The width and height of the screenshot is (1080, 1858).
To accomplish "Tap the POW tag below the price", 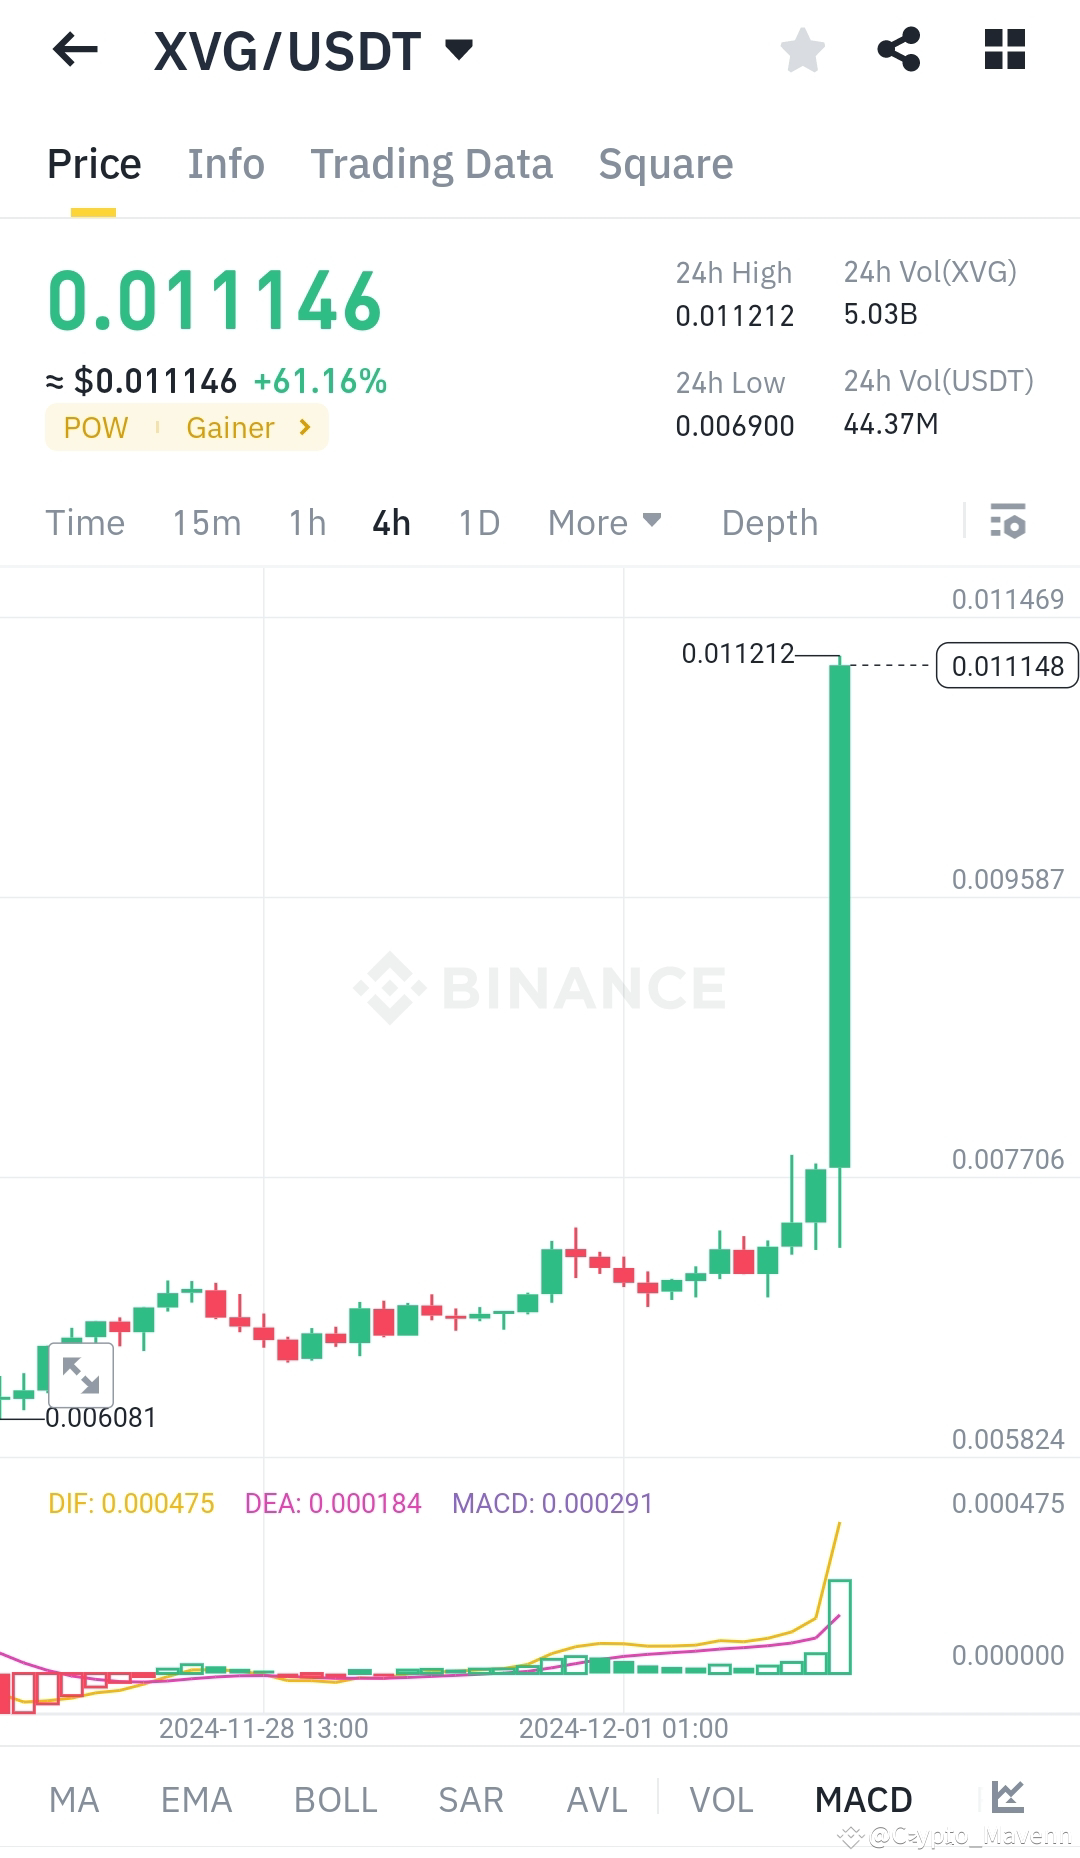I will 95,427.
